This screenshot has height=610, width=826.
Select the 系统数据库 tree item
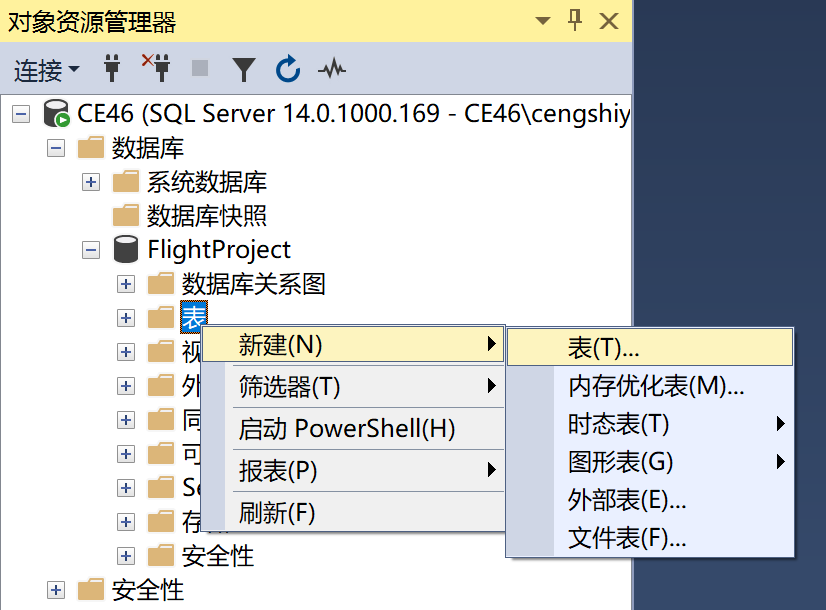pos(206,182)
